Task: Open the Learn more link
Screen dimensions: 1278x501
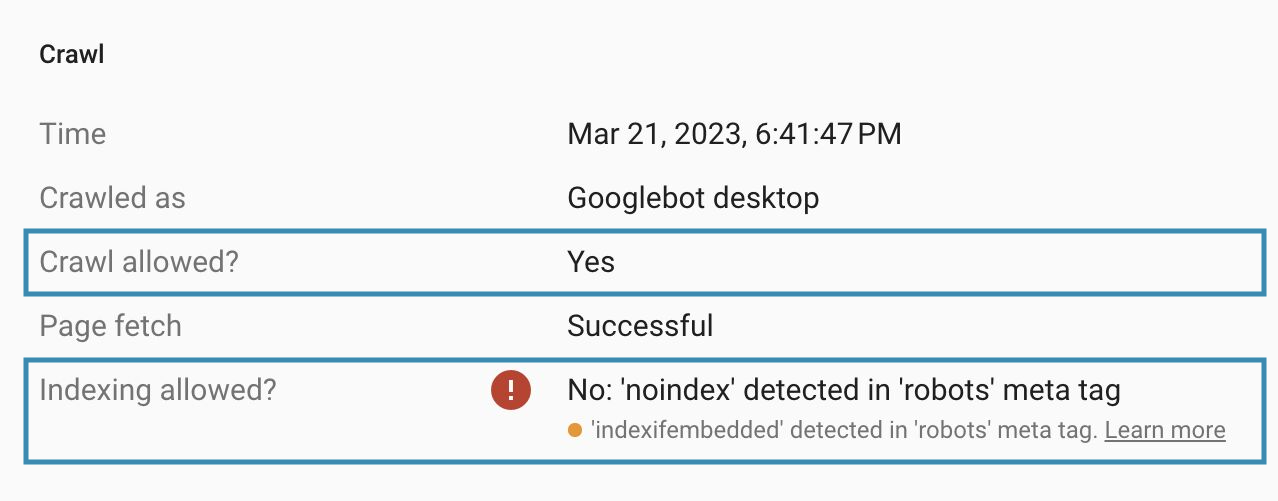Action: tap(1165, 431)
